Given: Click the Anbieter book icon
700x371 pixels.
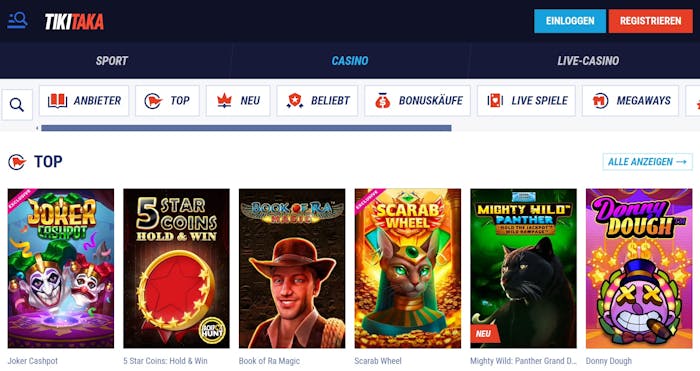Looking at the screenshot, I should (58, 100).
